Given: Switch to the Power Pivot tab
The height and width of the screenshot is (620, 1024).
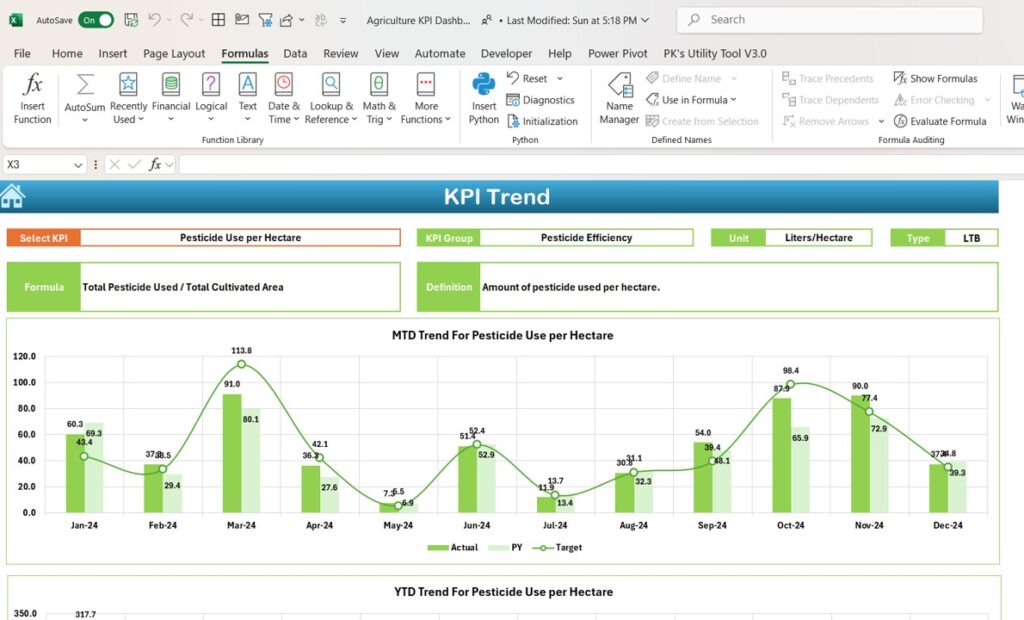Looking at the screenshot, I should pos(618,54).
